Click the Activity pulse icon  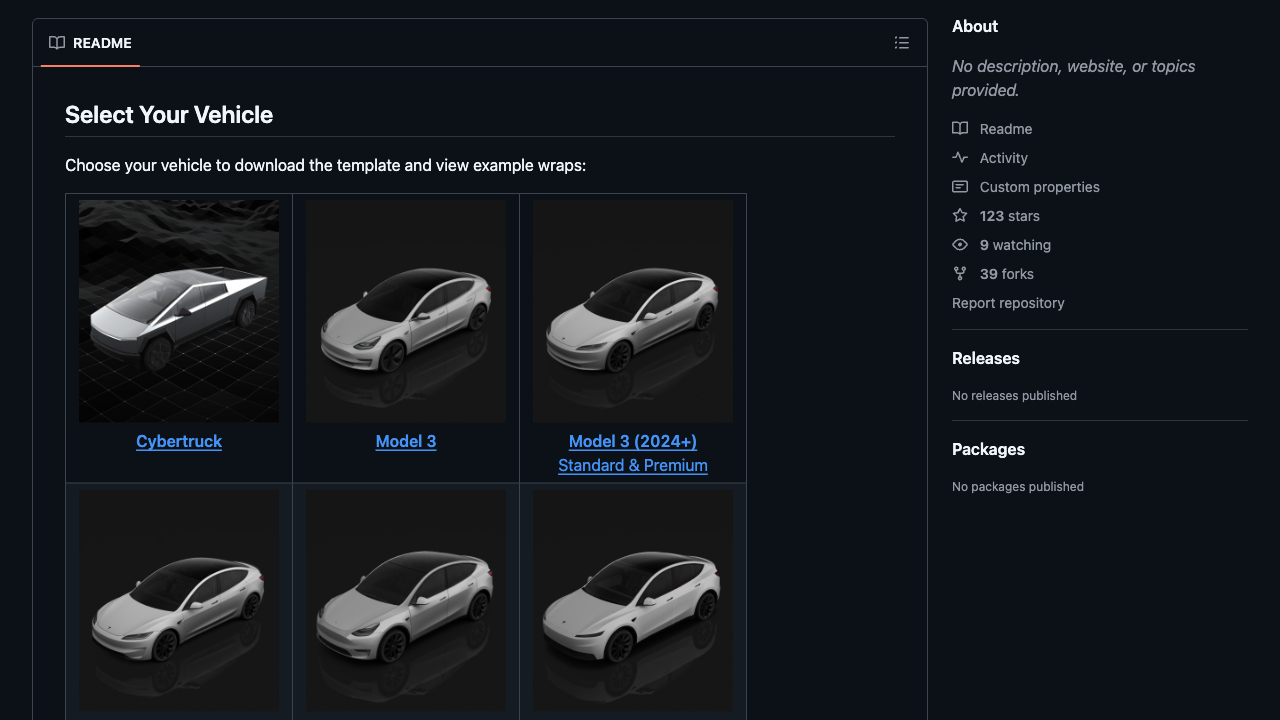pyautogui.click(x=960, y=158)
